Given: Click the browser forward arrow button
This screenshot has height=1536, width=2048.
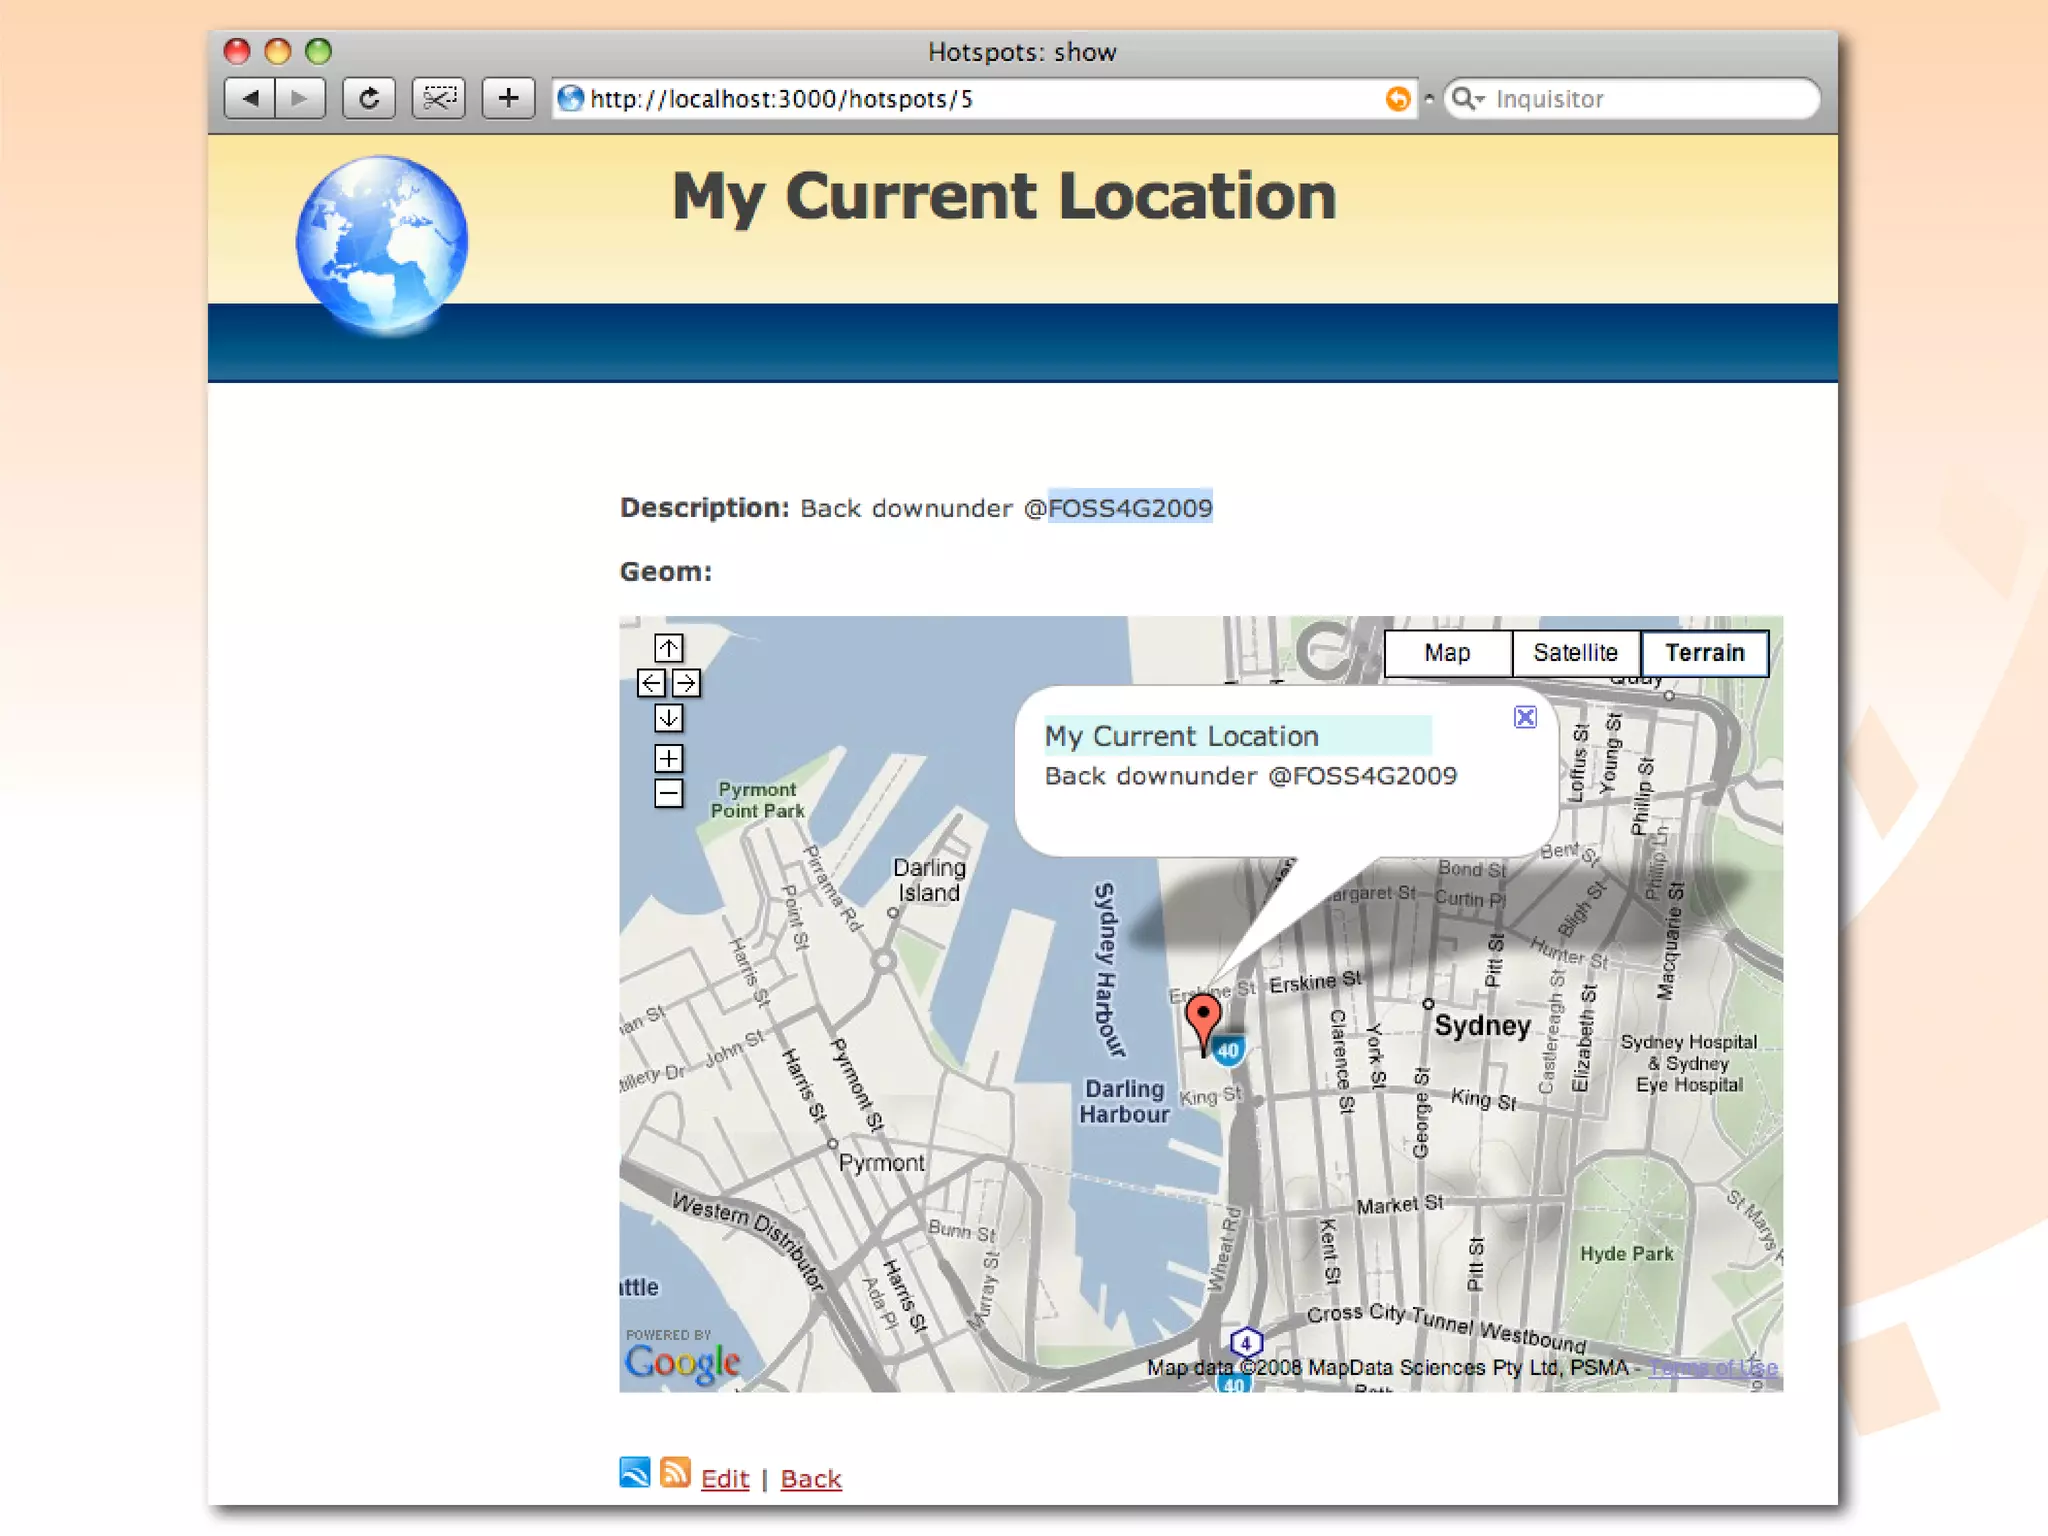Looking at the screenshot, I should point(299,98).
